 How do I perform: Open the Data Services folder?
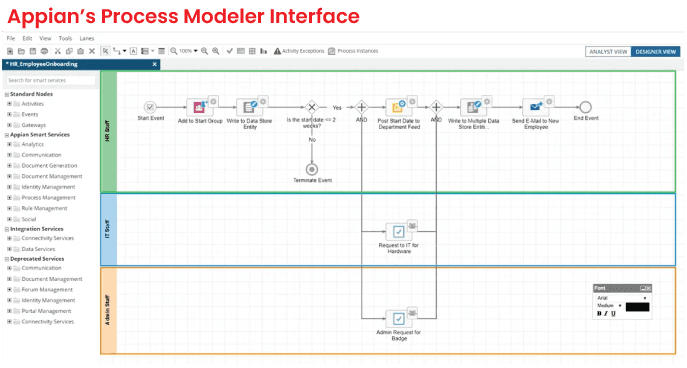tap(38, 249)
